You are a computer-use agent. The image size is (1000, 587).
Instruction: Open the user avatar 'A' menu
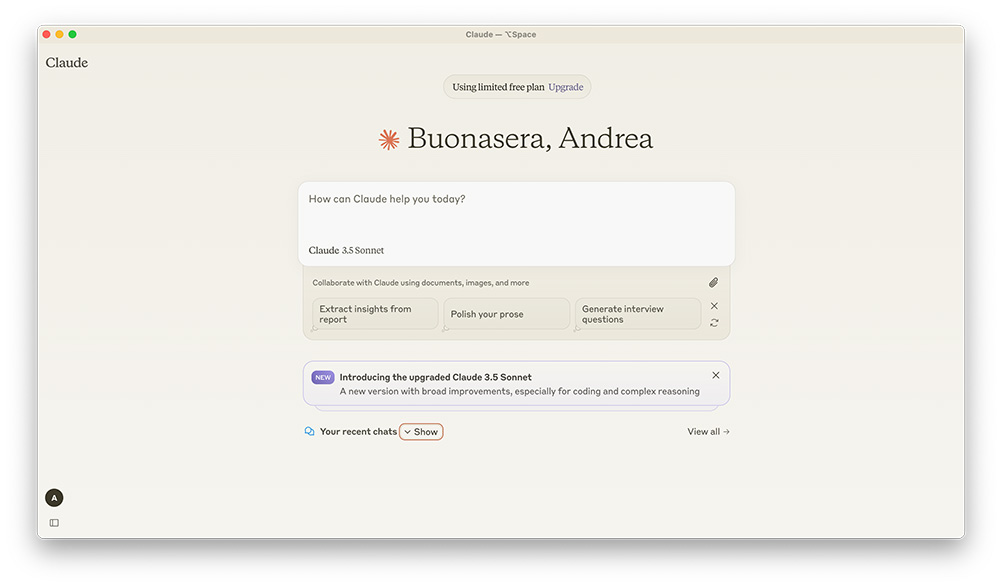pyautogui.click(x=54, y=498)
